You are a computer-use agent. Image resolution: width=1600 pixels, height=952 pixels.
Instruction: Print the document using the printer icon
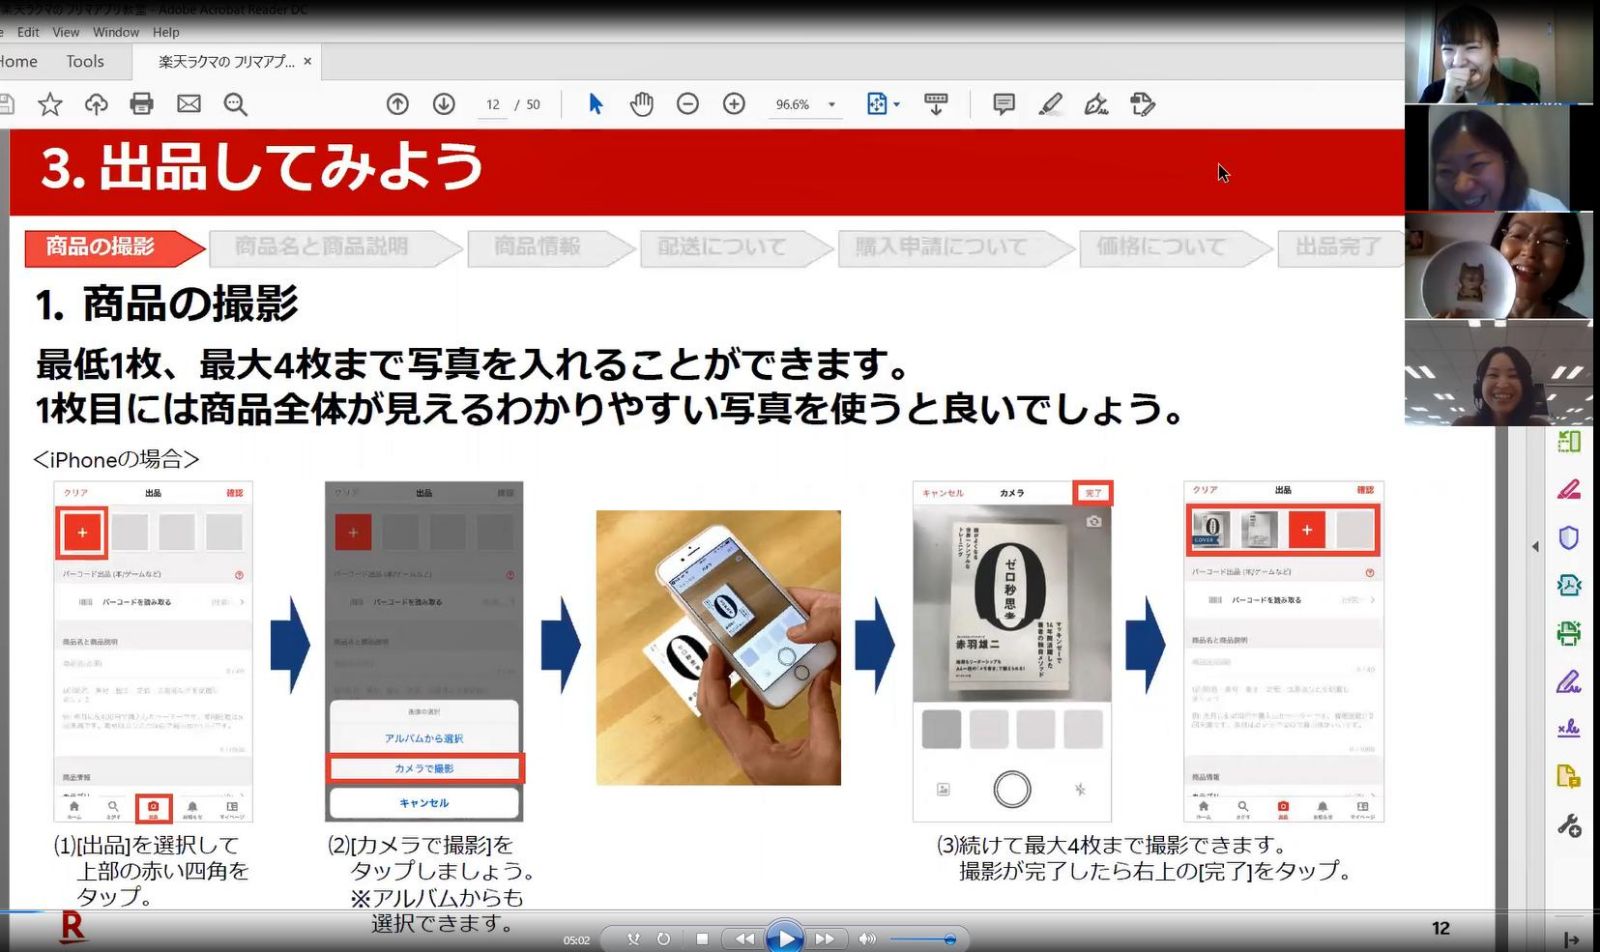point(142,104)
